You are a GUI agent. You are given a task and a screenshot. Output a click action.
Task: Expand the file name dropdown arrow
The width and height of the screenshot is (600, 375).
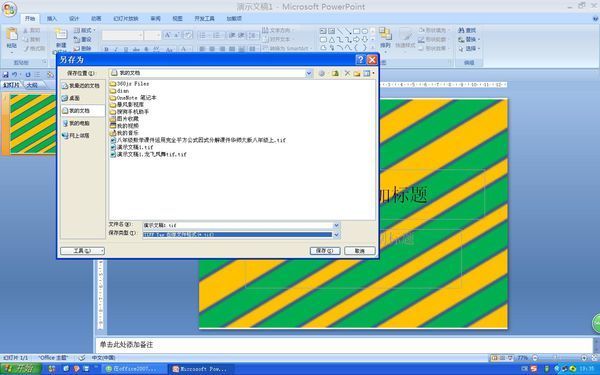click(336, 225)
